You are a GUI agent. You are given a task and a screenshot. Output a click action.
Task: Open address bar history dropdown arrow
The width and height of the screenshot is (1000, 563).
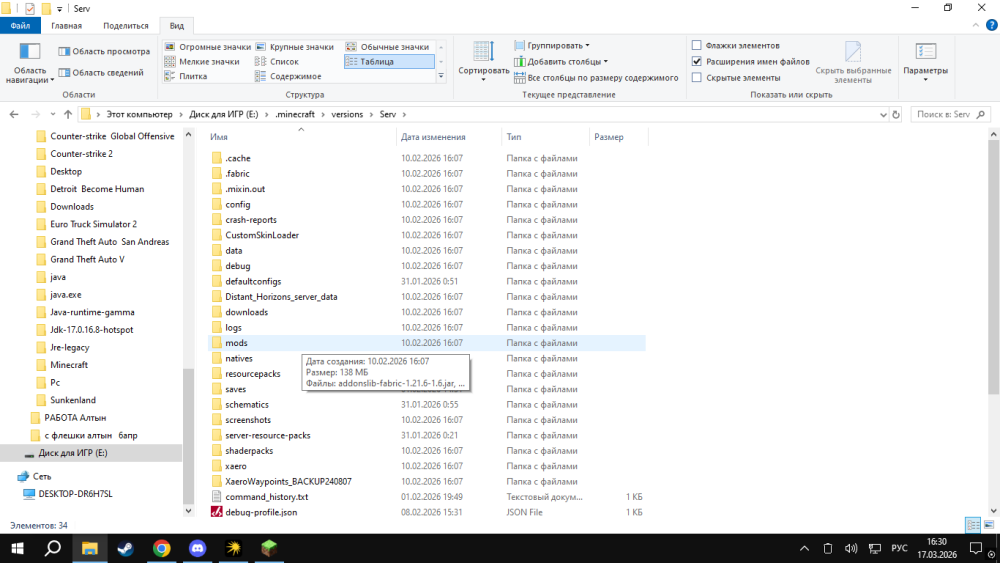[883, 115]
